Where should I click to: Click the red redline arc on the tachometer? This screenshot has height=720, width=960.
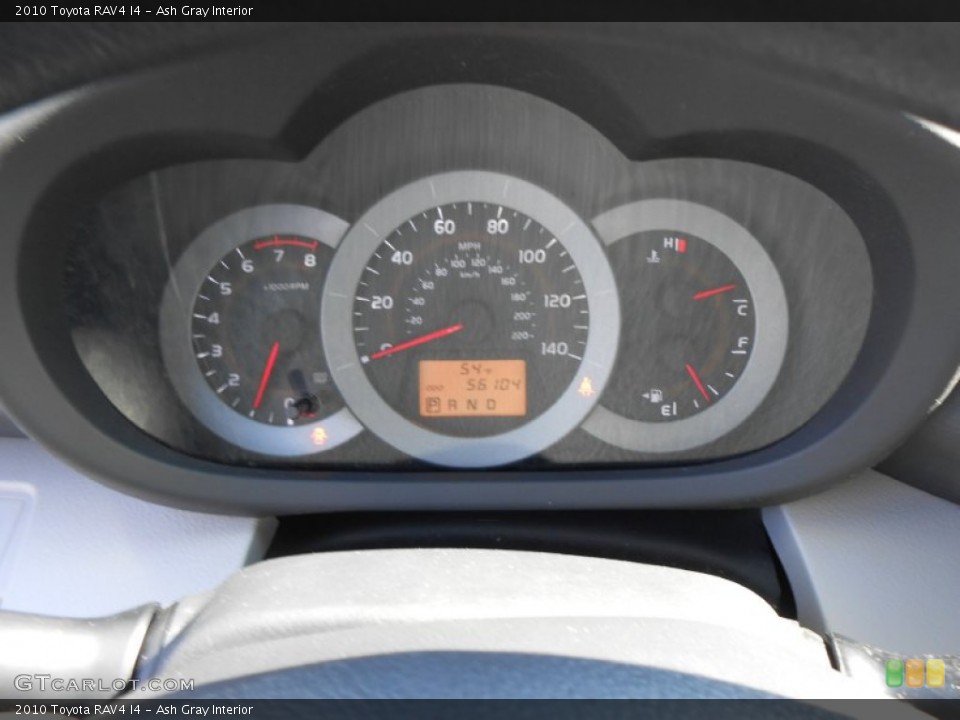[285, 243]
